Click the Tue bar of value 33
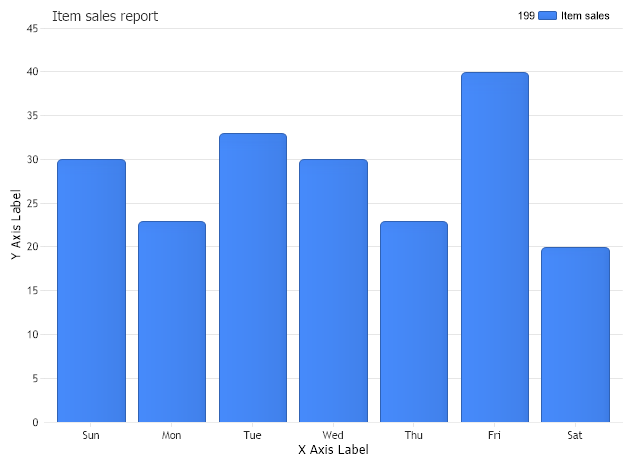This screenshot has height=463, width=632. pos(252,277)
